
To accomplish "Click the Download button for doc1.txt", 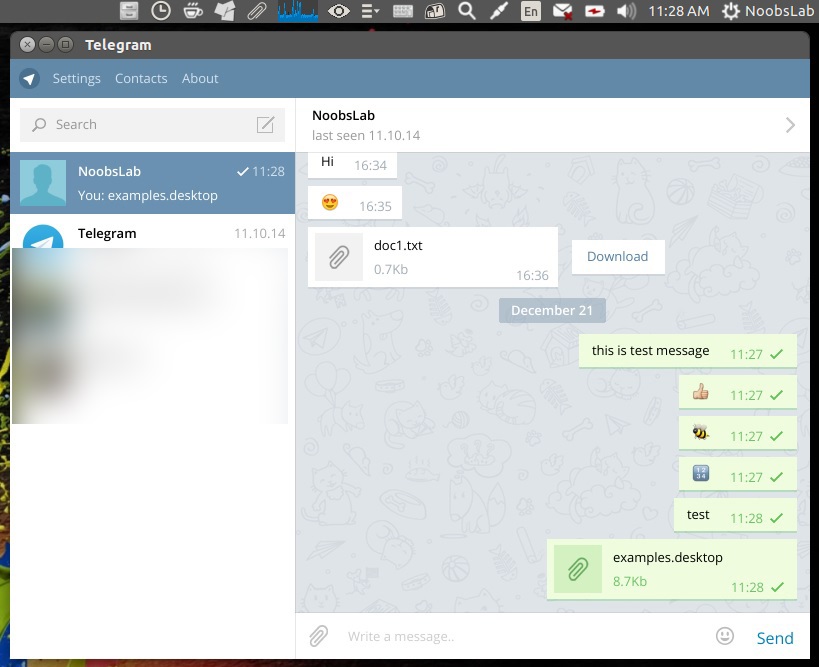I will [618, 256].
